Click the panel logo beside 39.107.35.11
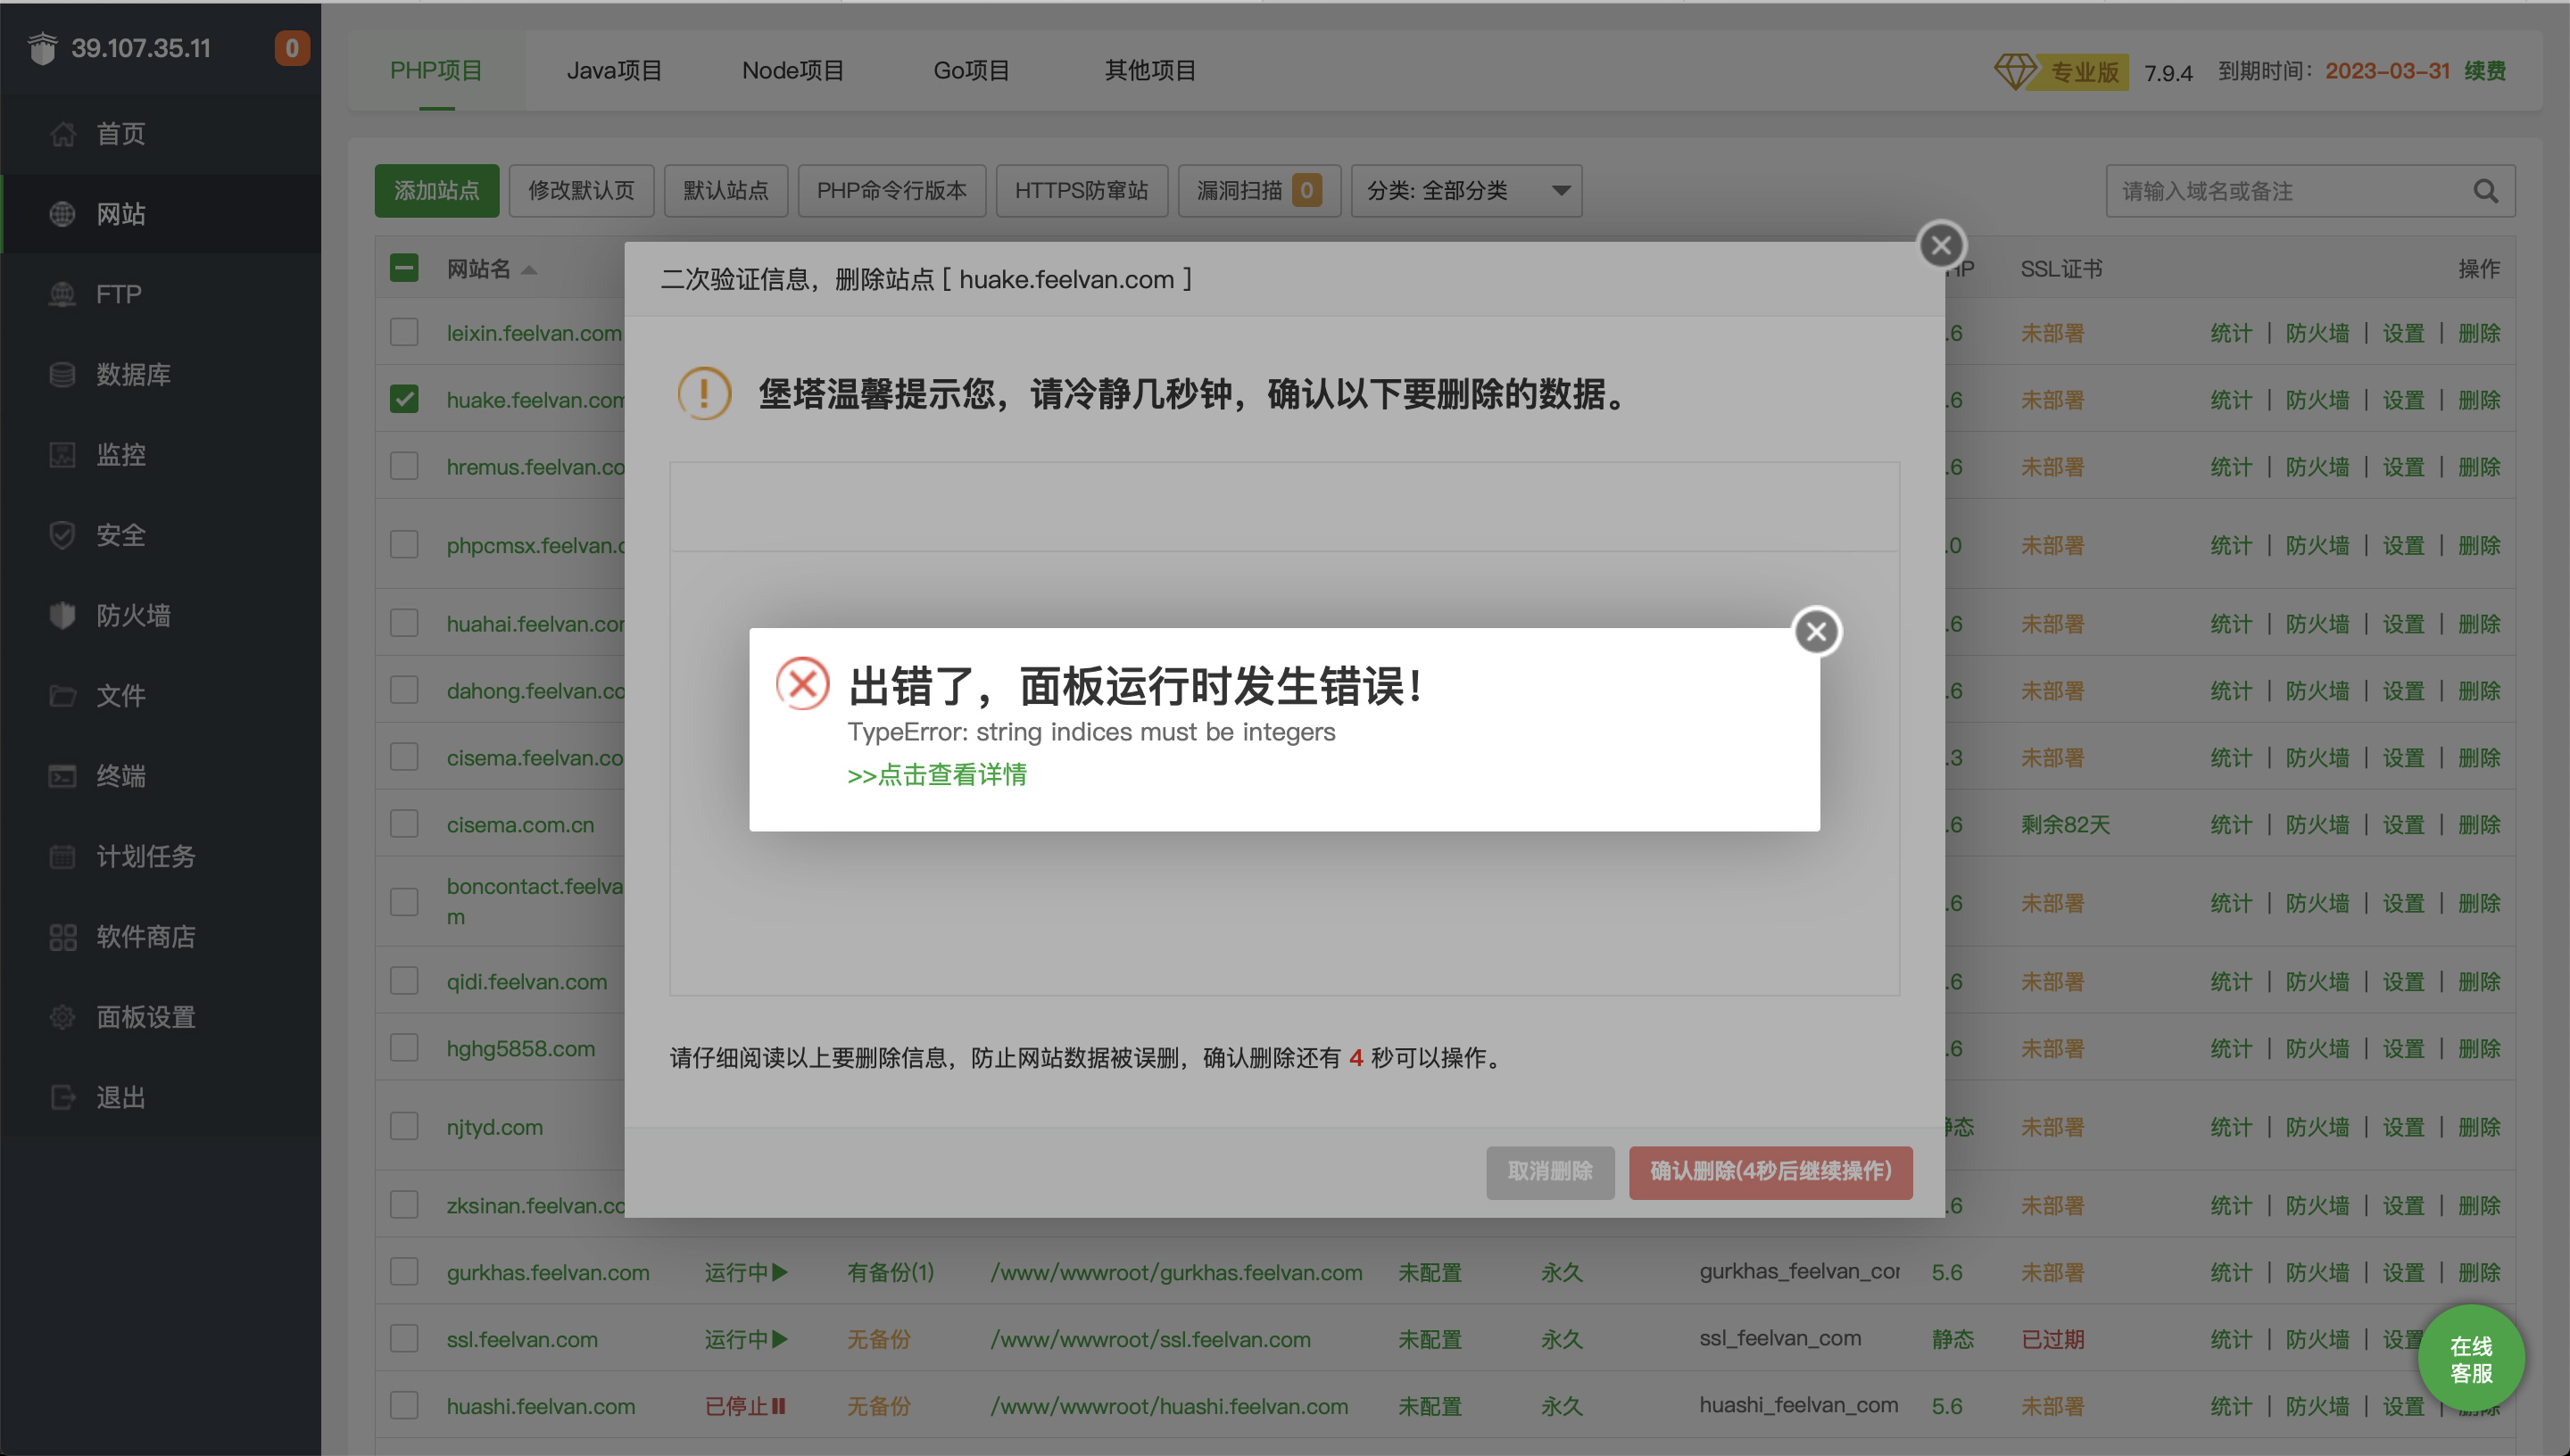 pos(42,48)
